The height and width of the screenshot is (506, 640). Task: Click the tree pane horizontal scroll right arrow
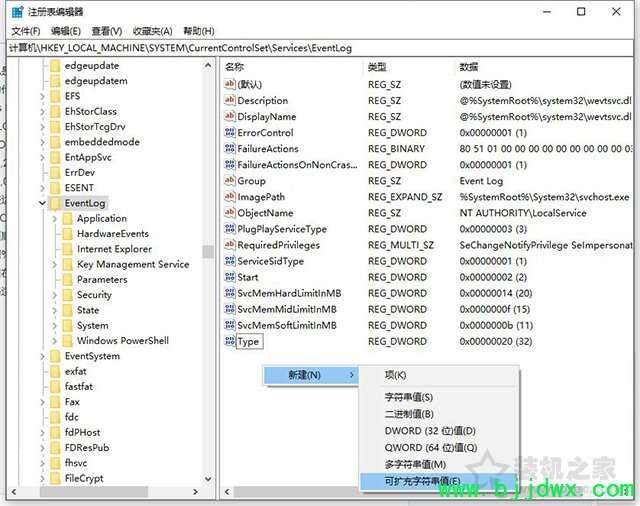pyautogui.click(x=195, y=492)
